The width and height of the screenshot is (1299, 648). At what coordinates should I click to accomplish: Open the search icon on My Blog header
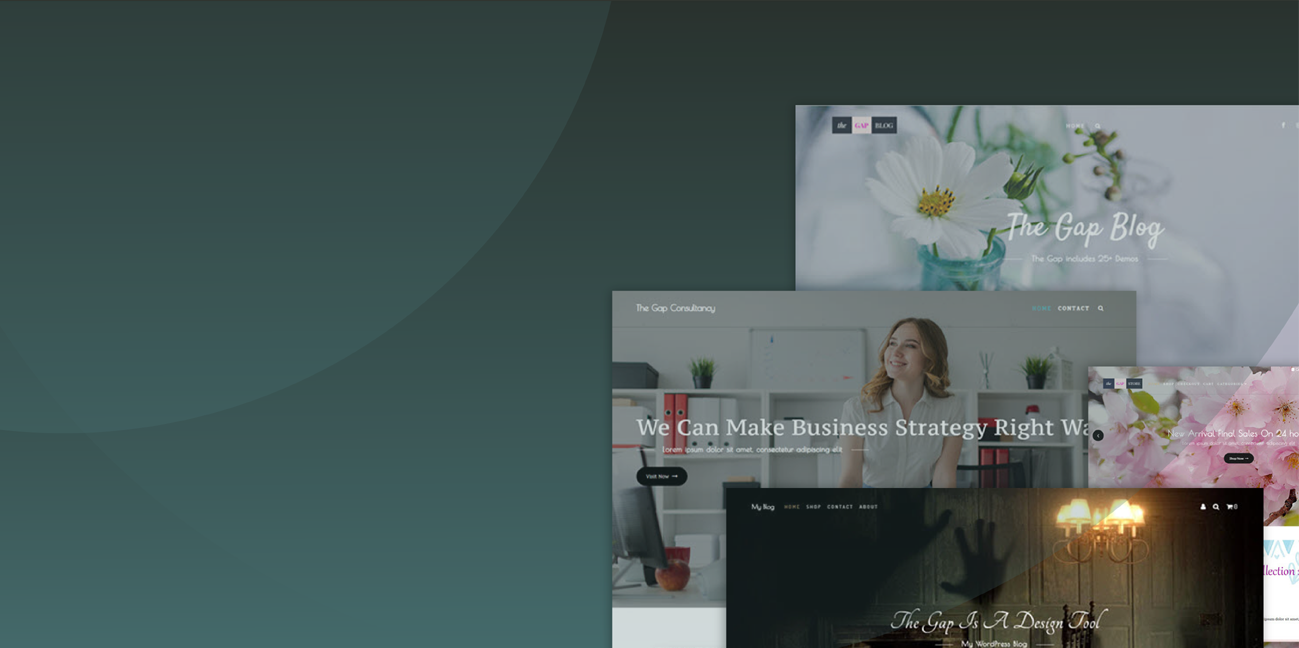pos(1216,507)
